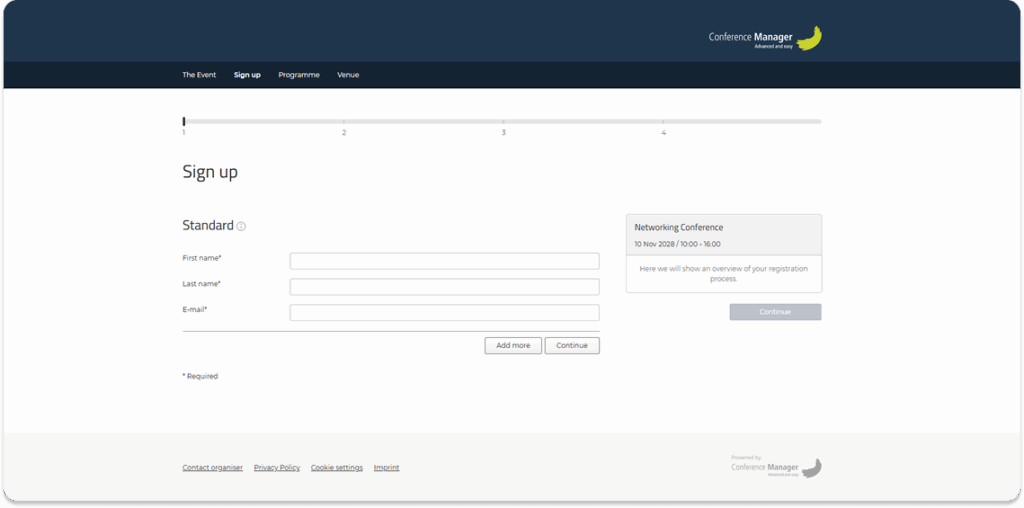
Task: Click the info icon next to Standard
Action: [x=241, y=227]
